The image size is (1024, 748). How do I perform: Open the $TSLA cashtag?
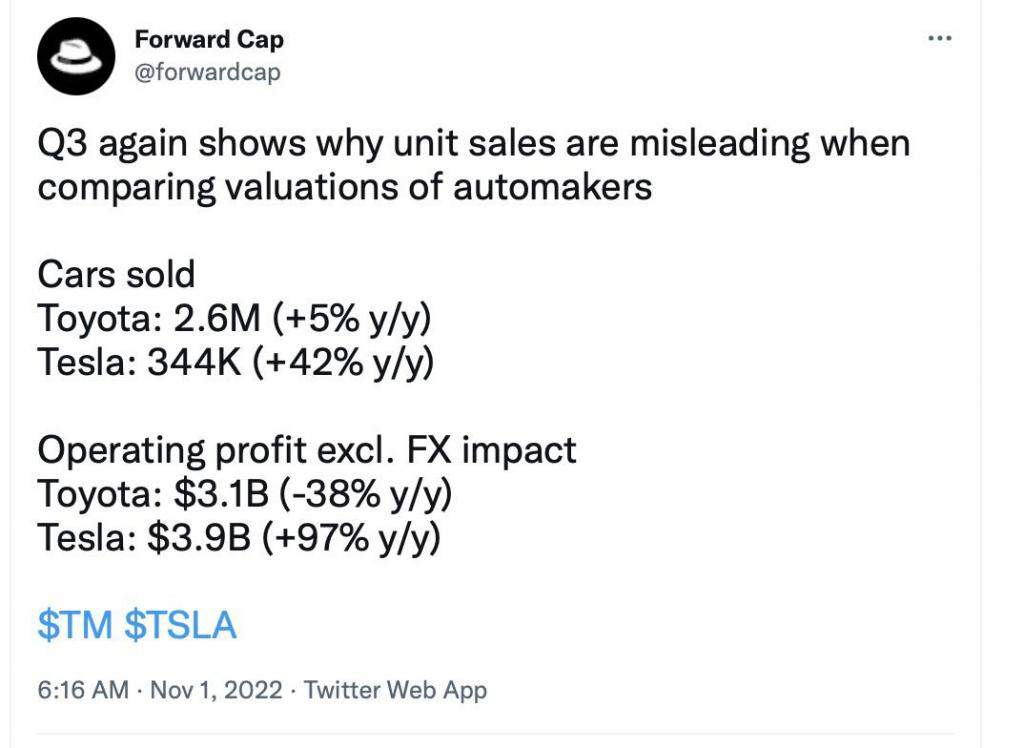pyautogui.click(x=180, y=625)
